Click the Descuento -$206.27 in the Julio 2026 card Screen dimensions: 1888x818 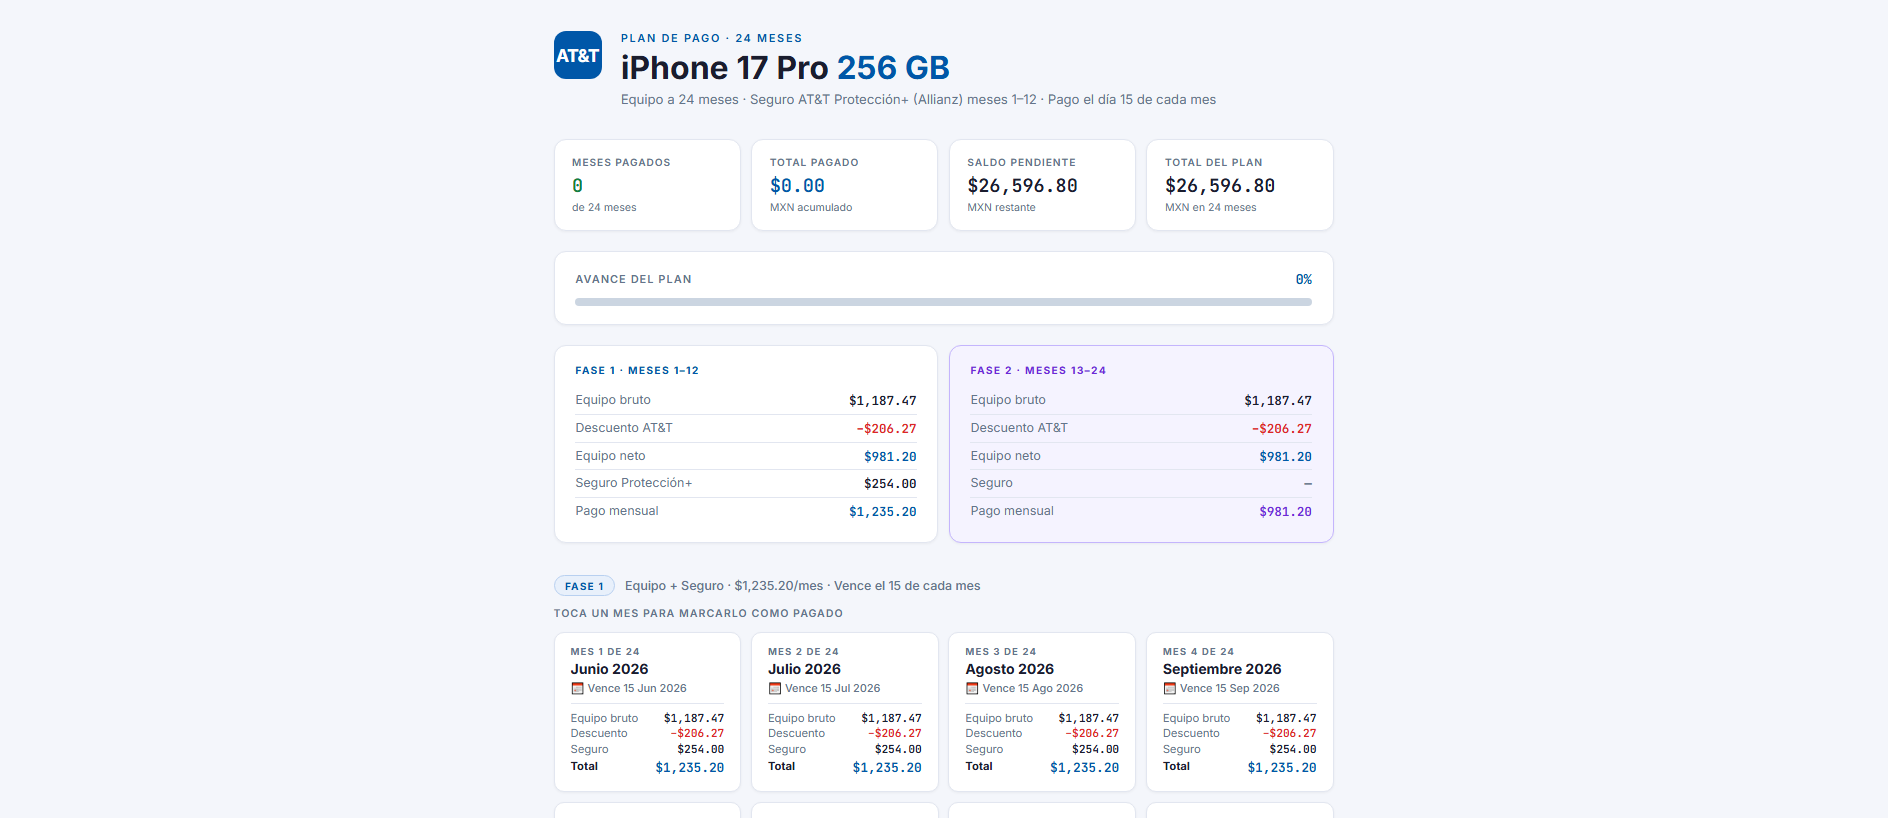(895, 734)
